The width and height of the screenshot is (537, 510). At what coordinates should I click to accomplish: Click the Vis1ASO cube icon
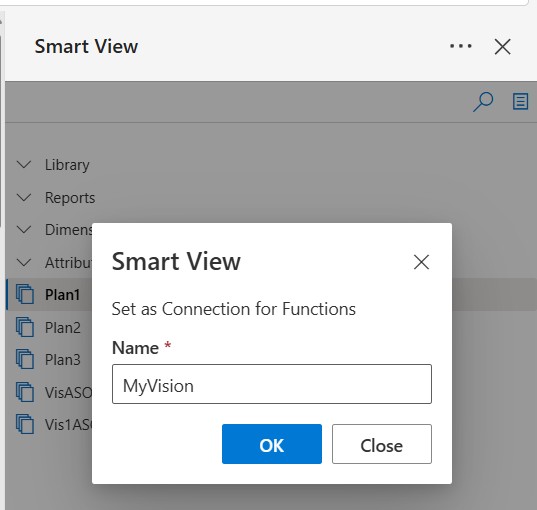click(25, 424)
